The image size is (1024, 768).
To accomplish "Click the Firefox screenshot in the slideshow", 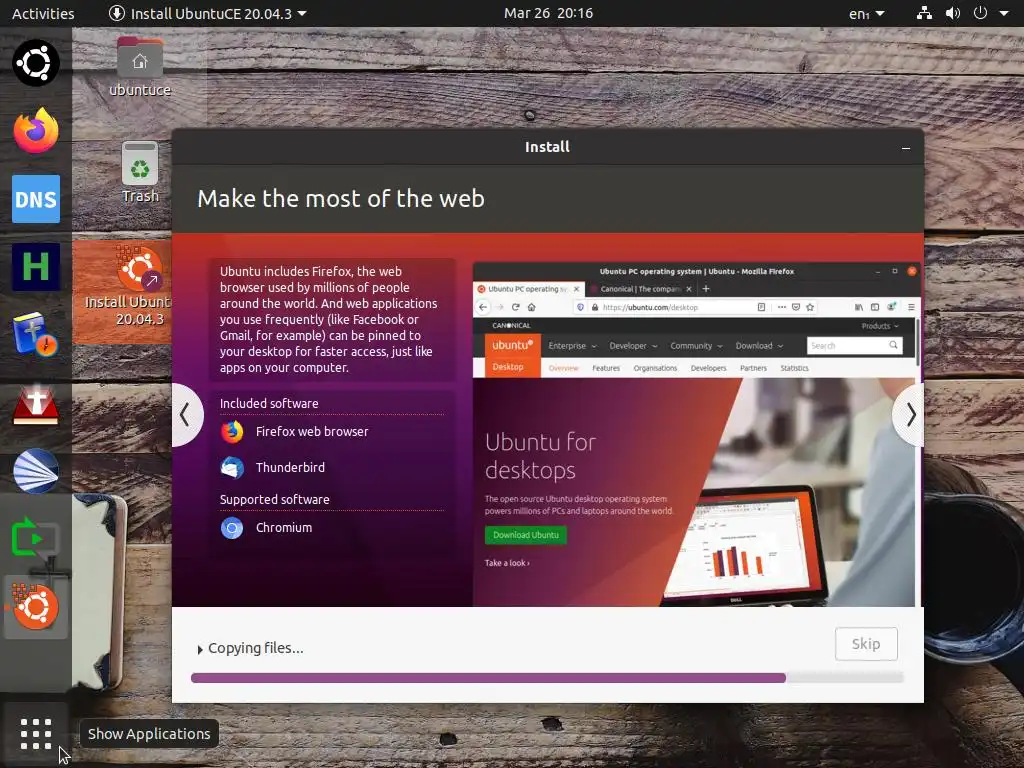I will [x=697, y=434].
